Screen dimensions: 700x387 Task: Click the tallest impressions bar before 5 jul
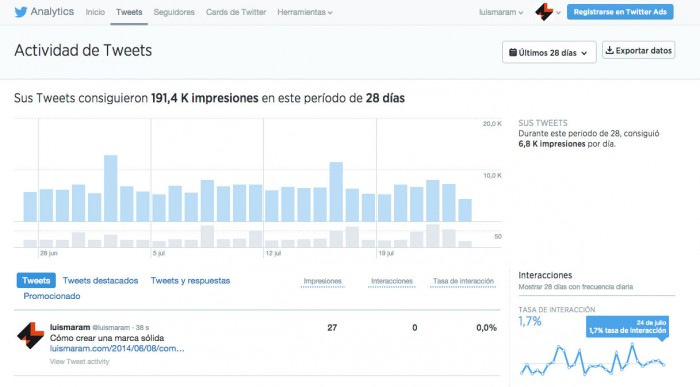(x=111, y=188)
